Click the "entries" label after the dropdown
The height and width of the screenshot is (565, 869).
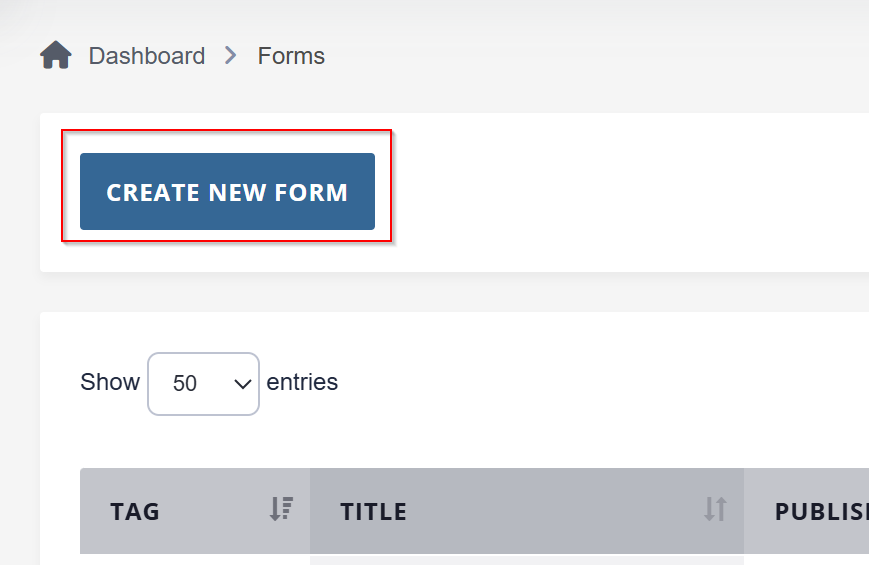[302, 382]
